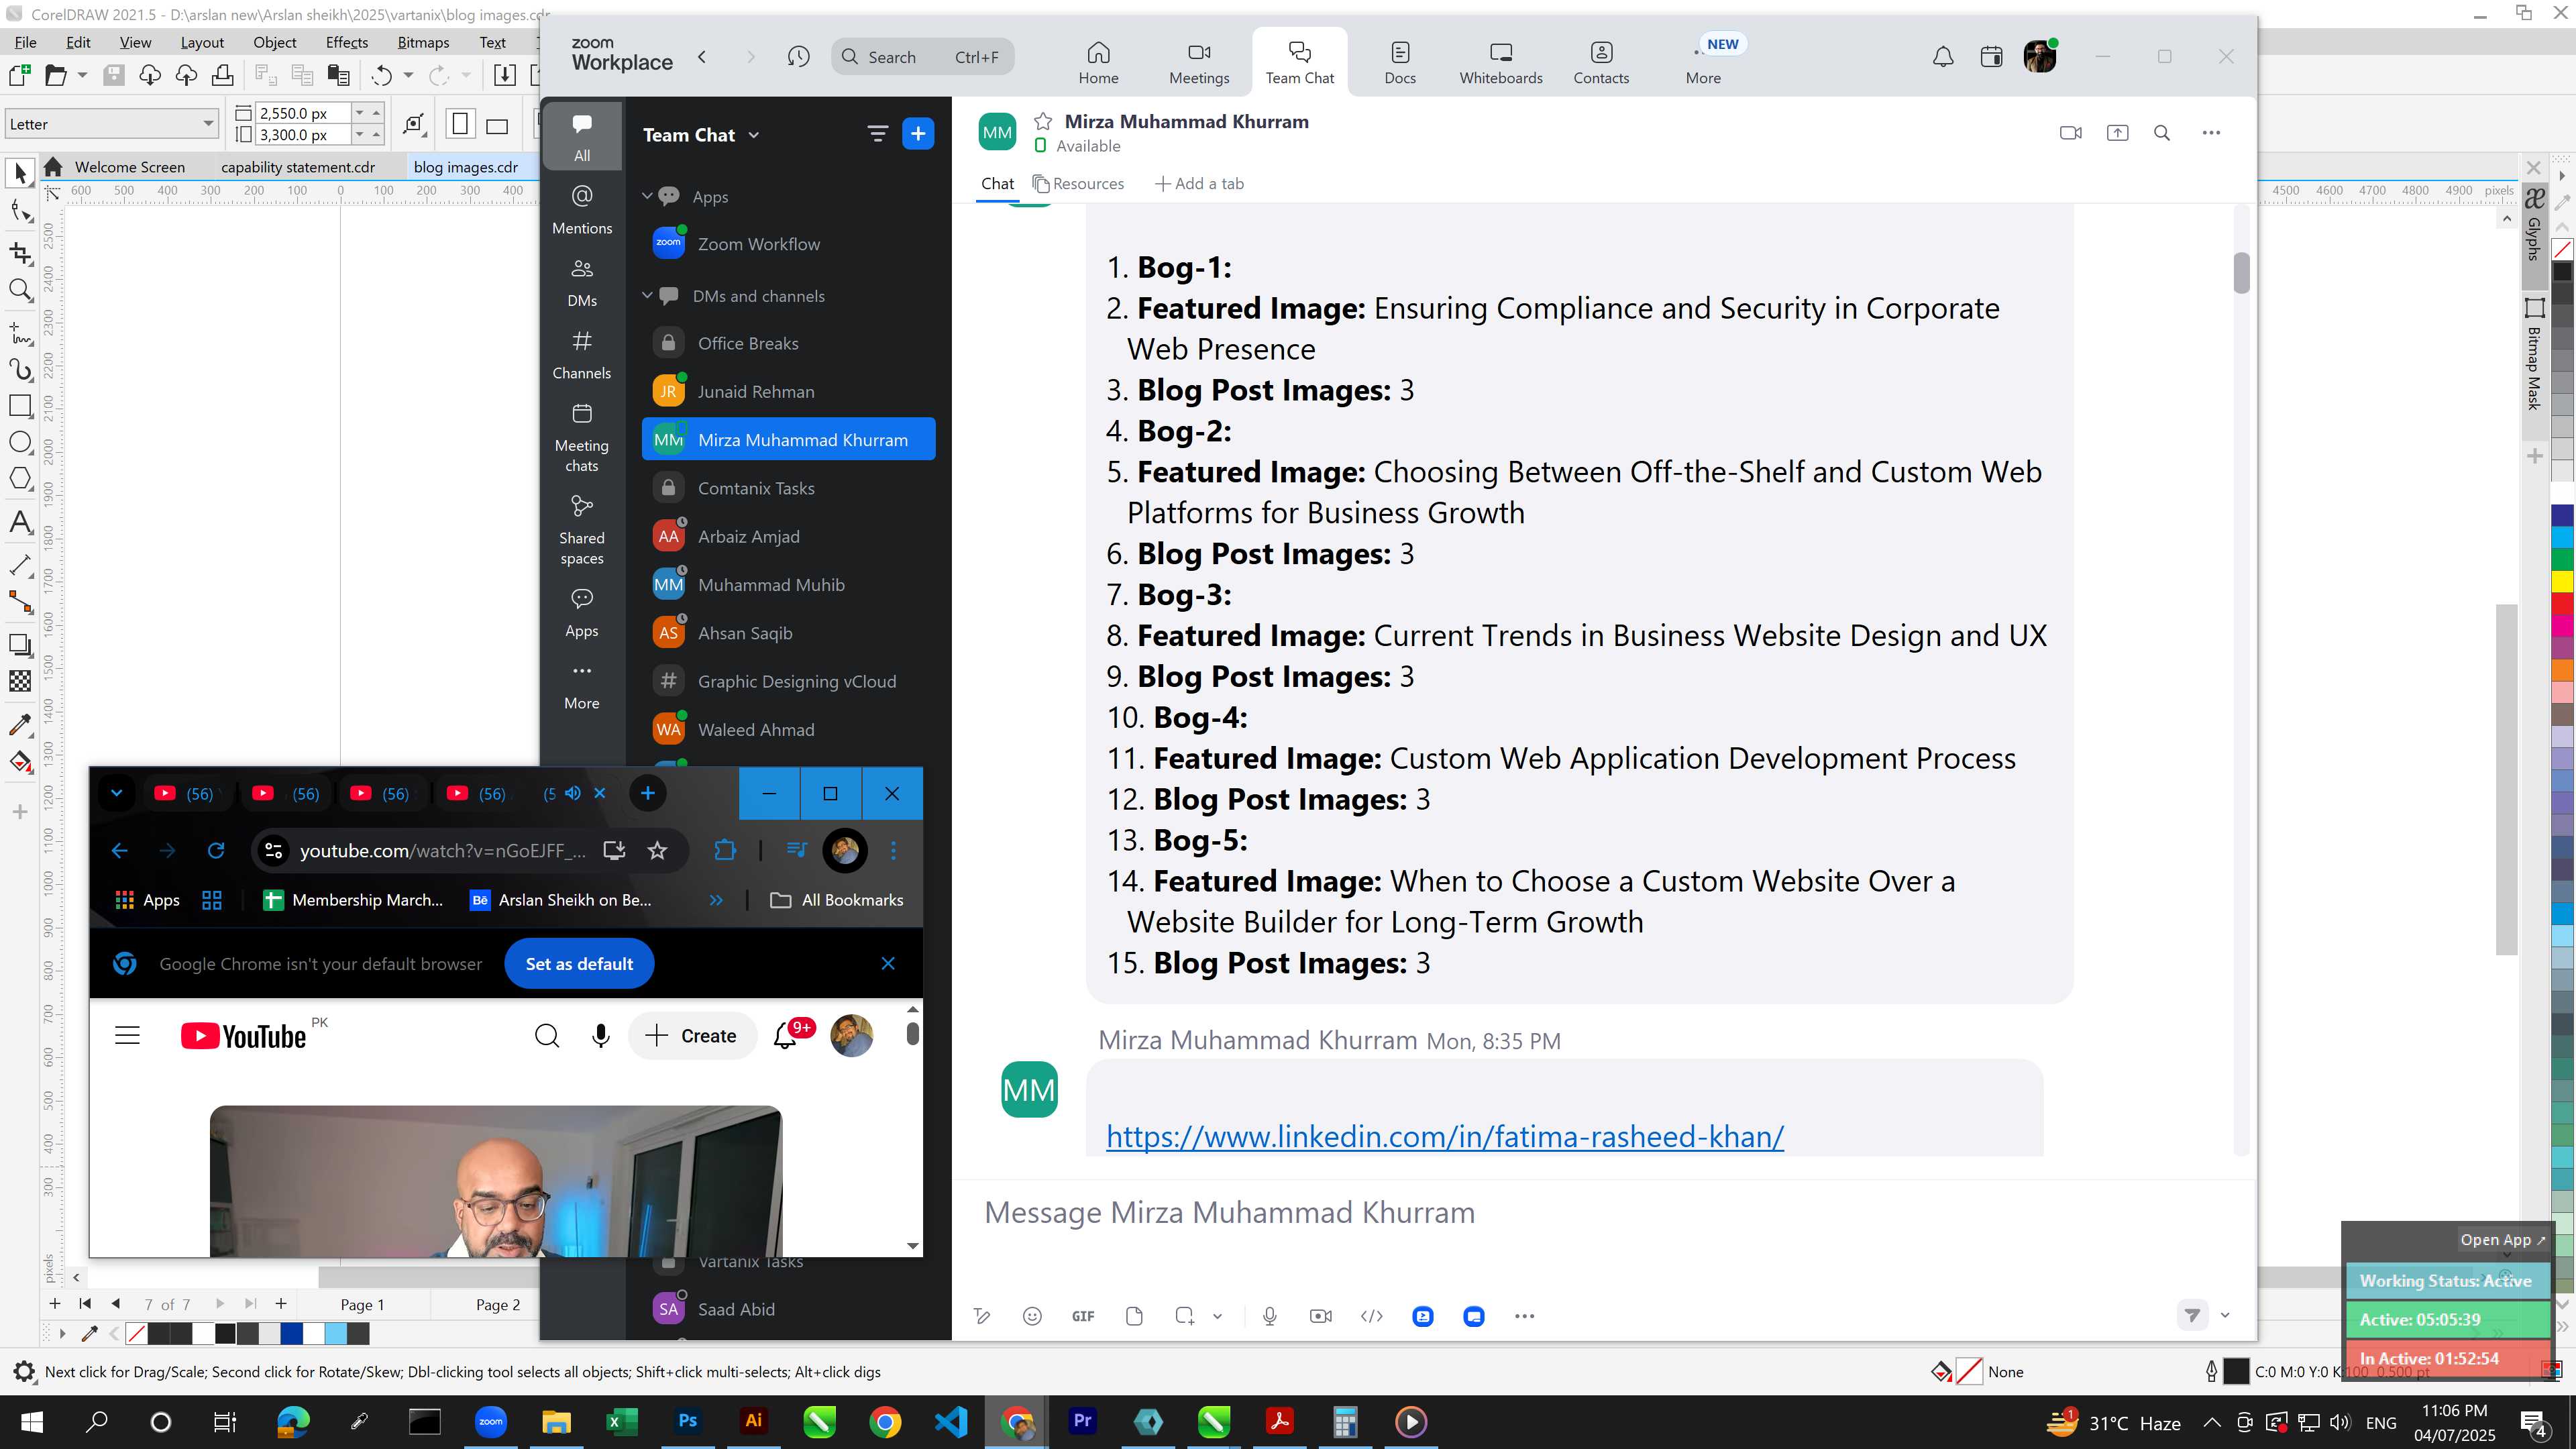Screen dimensions: 2576x1449
Task: Click YouTube search icon in Chrome
Action: pyautogui.click(x=547, y=1036)
